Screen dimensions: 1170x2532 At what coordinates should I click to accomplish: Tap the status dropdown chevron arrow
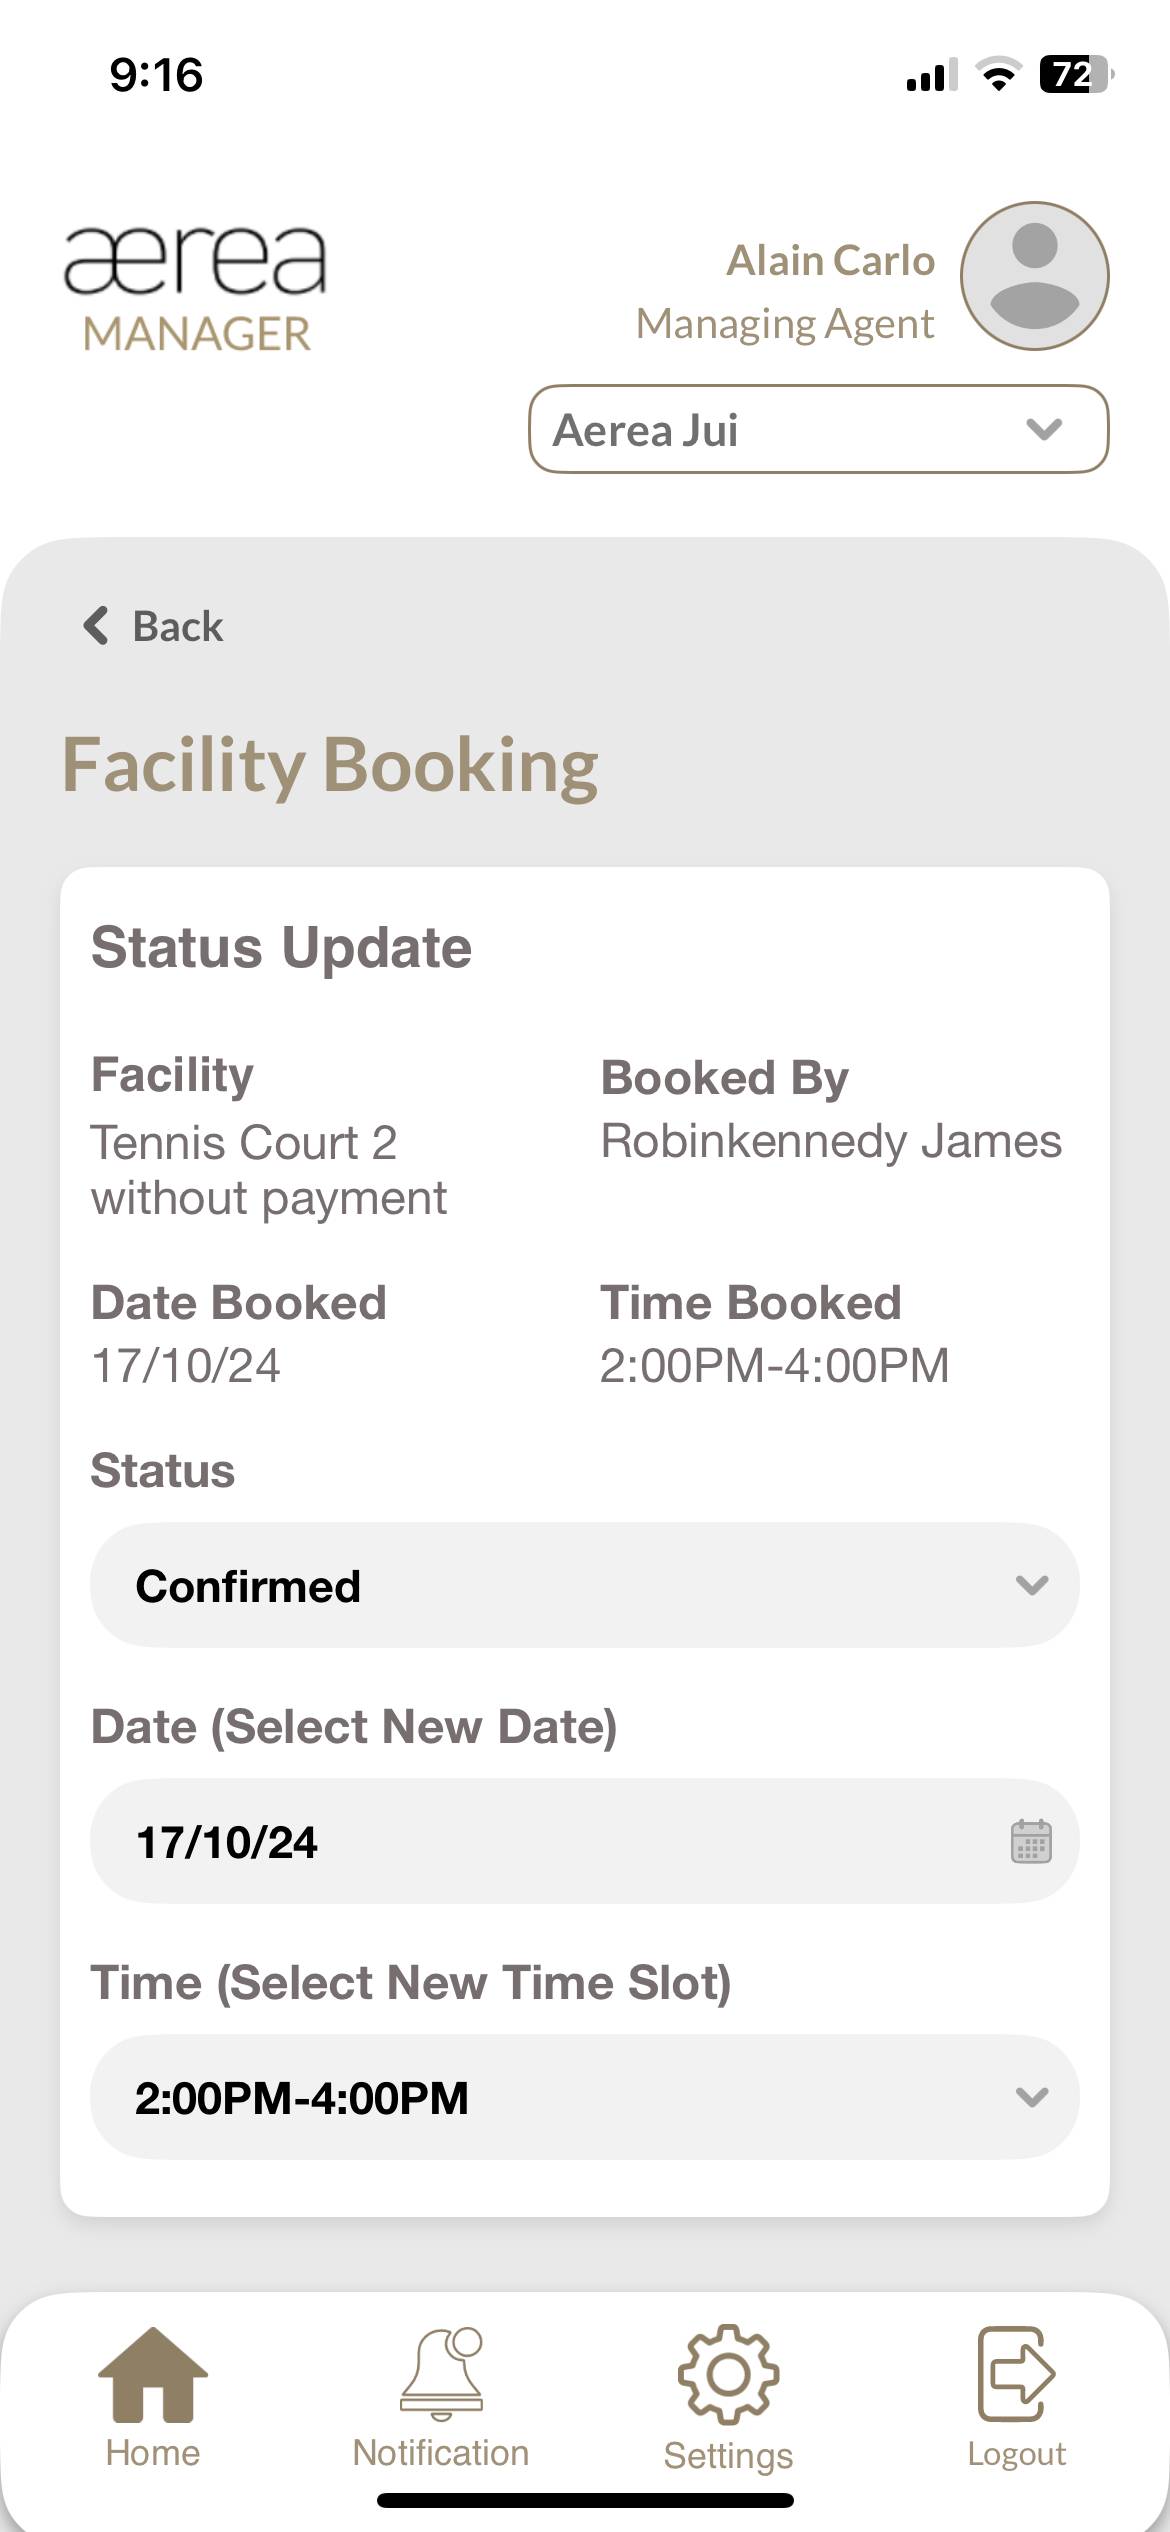pos(1031,1585)
